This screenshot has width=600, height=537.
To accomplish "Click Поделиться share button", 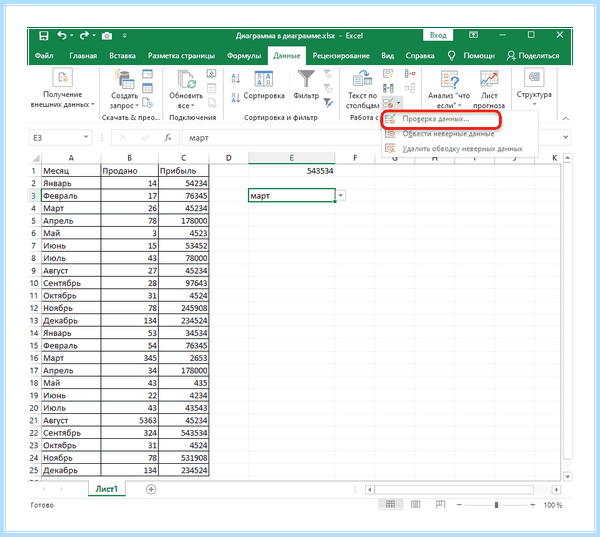I will click(533, 56).
